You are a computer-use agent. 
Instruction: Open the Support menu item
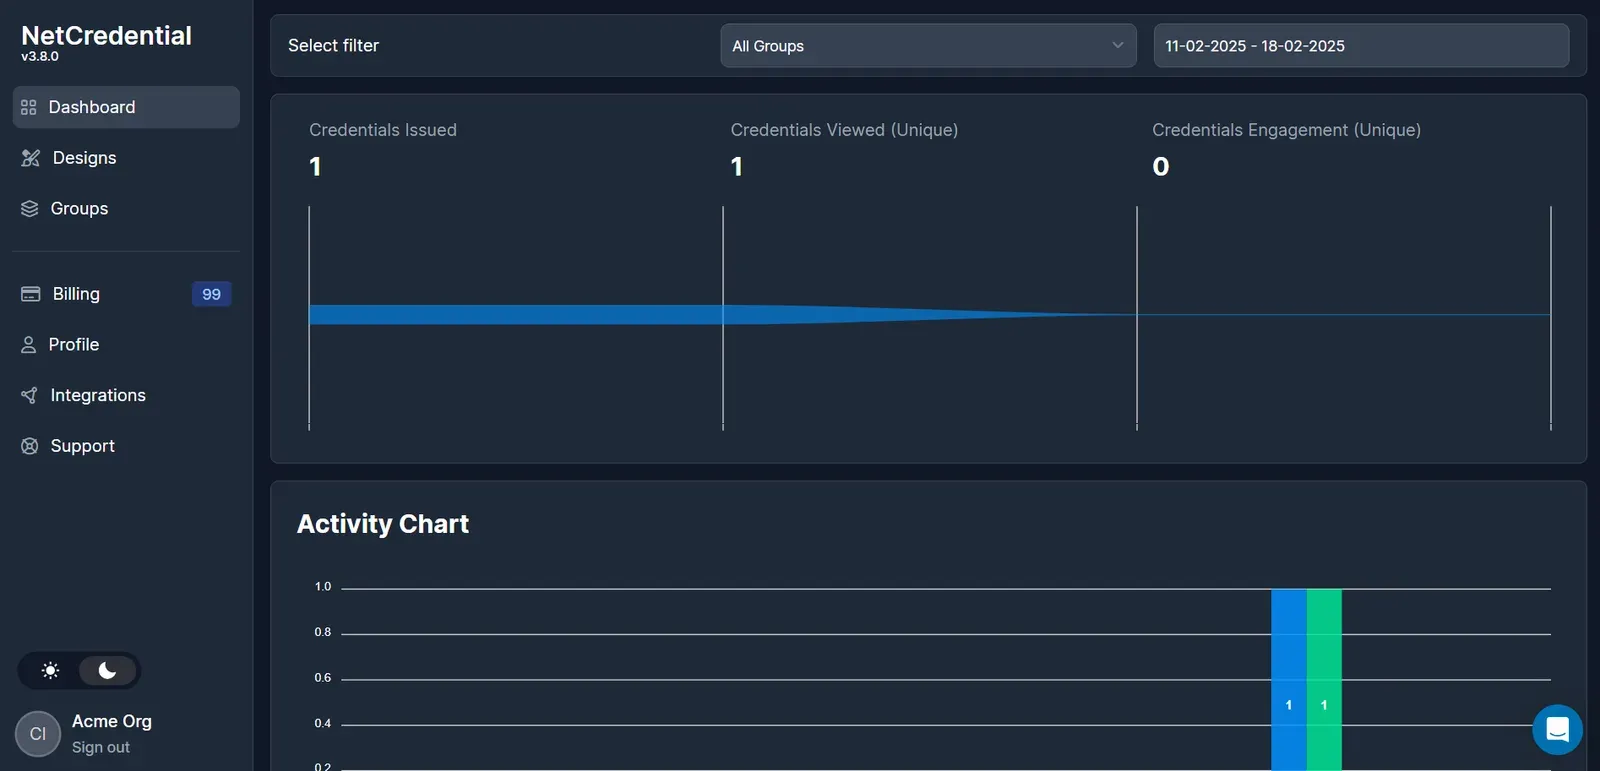[126, 446]
